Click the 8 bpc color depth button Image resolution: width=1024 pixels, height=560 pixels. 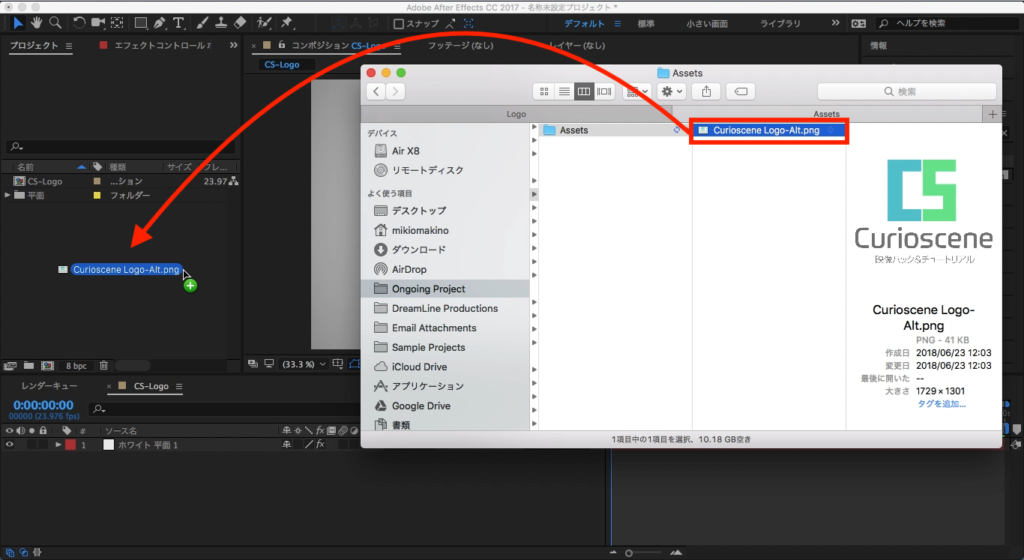coord(77,365)
